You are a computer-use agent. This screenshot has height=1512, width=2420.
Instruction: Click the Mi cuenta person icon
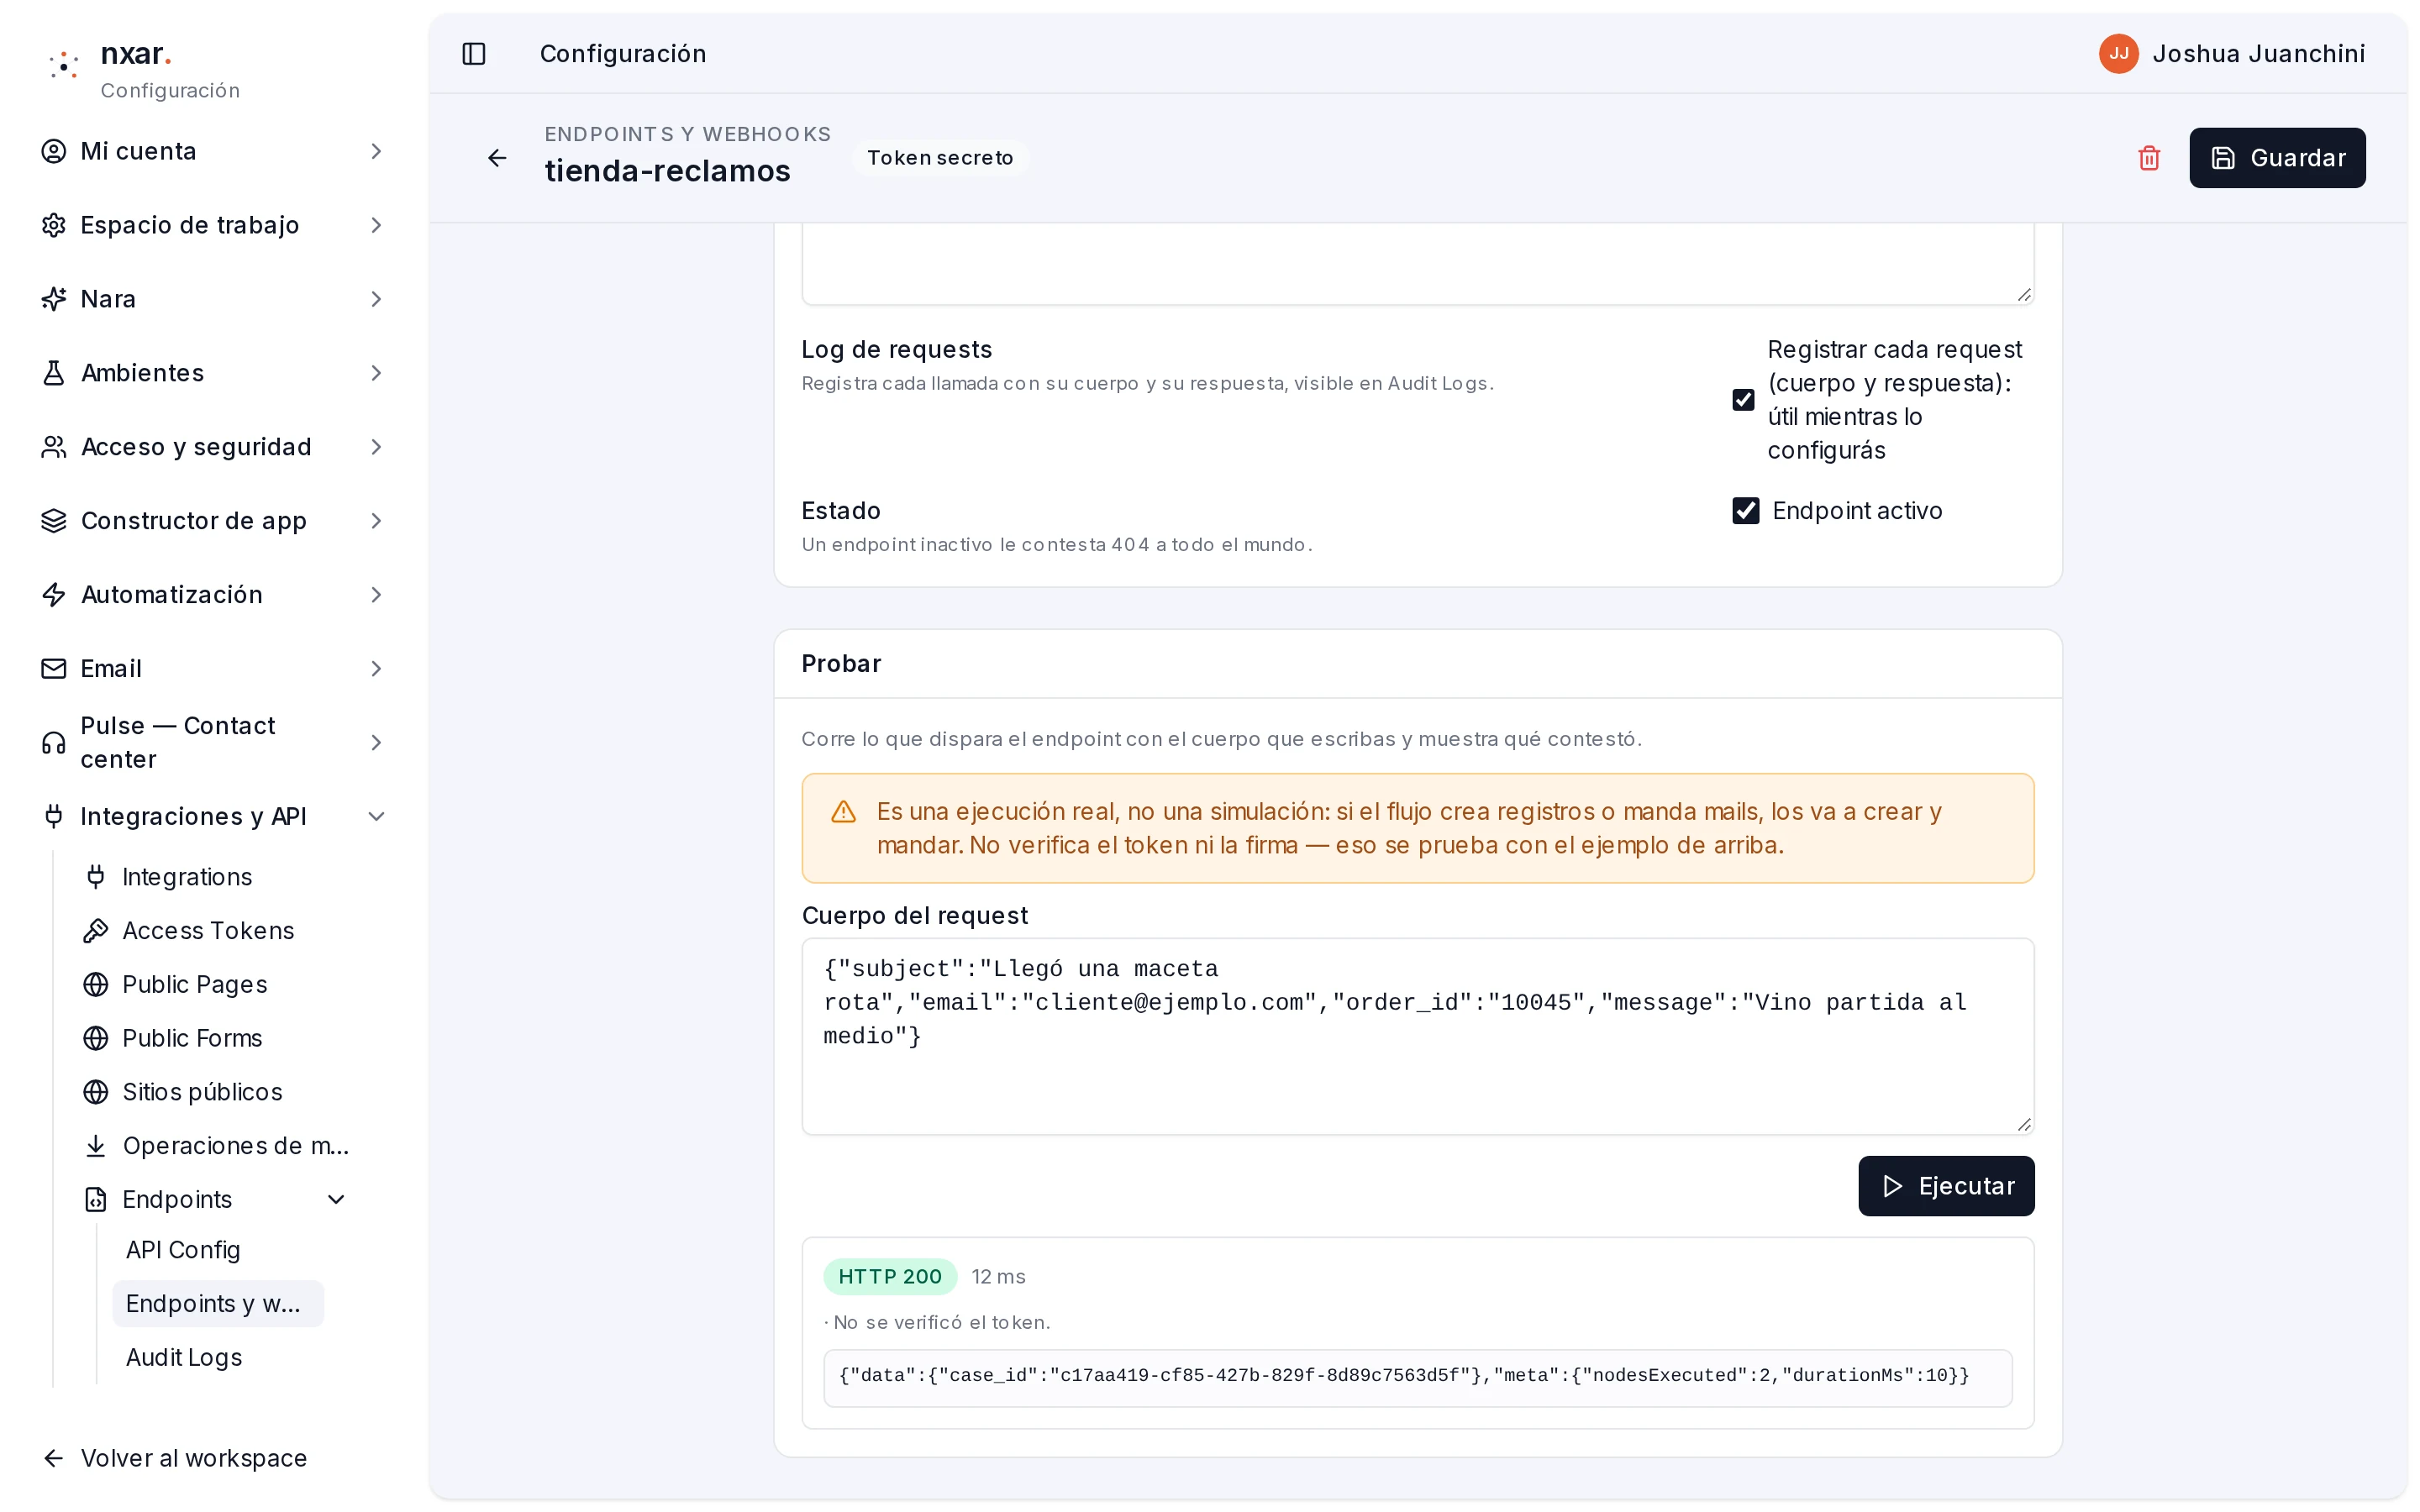54,151
